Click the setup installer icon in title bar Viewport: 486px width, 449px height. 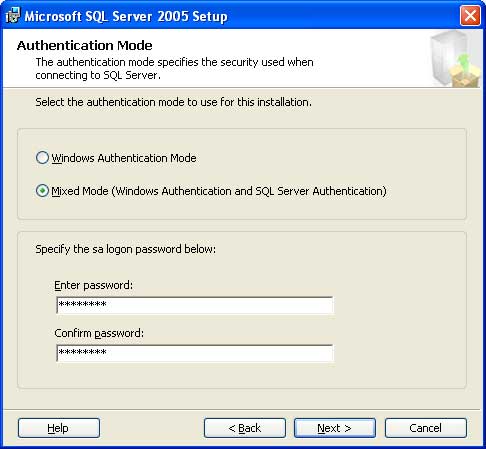click(13, 15)
